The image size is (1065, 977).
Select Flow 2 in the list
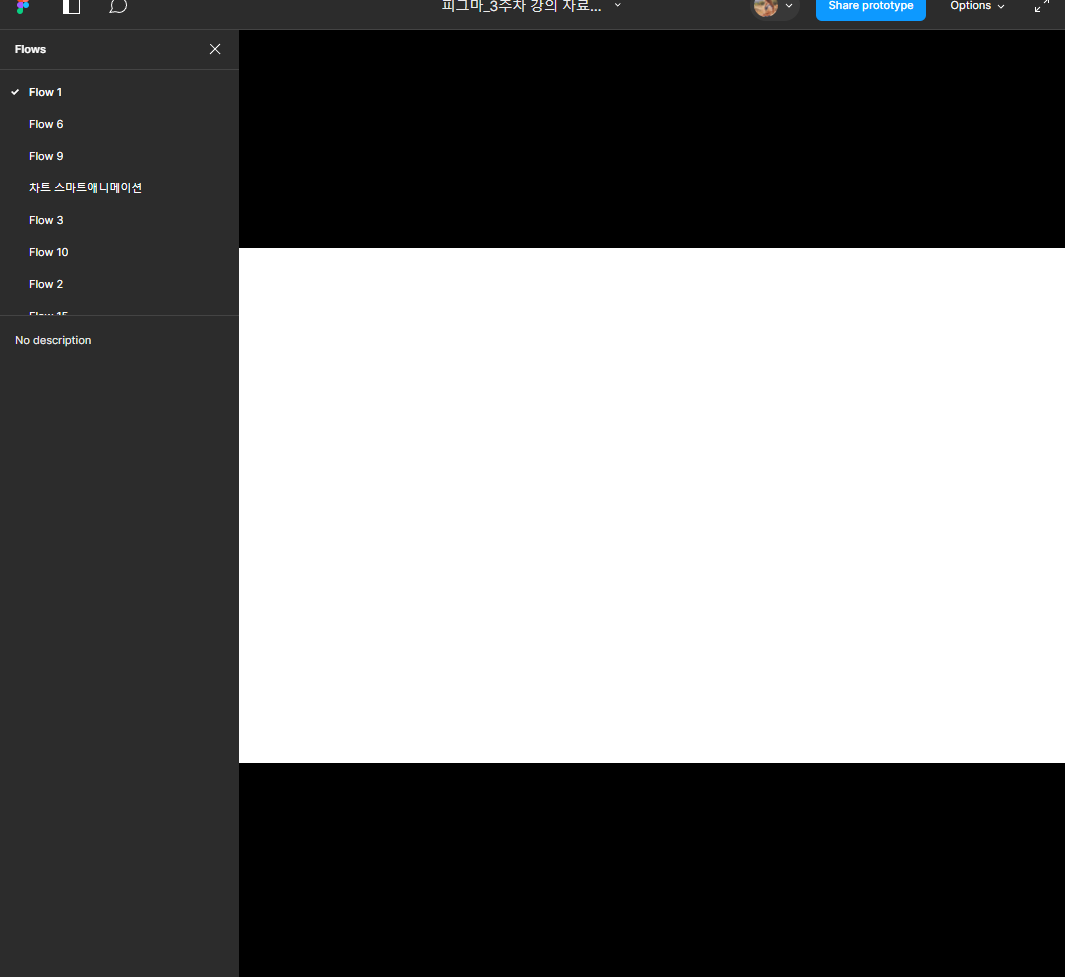pos(120,283)
